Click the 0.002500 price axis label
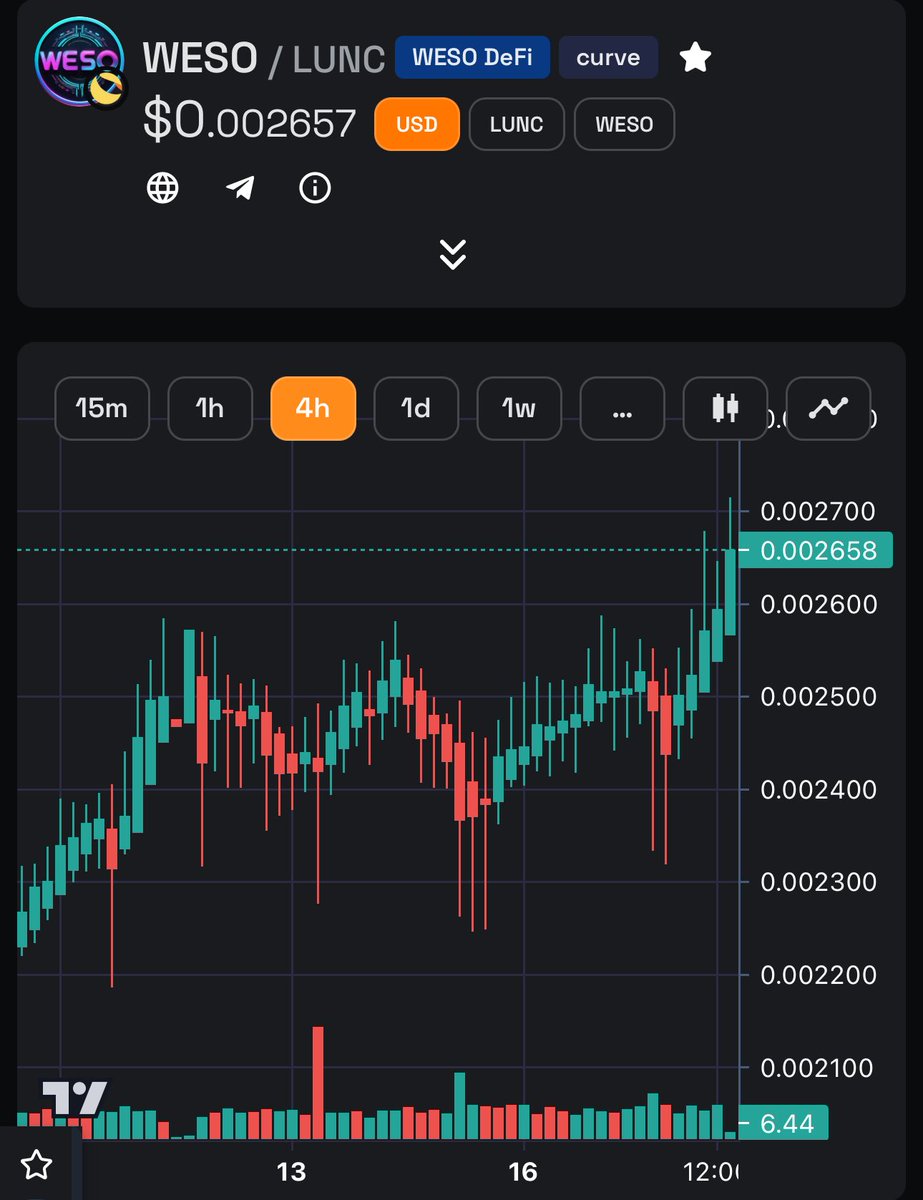 pos(818,697)
